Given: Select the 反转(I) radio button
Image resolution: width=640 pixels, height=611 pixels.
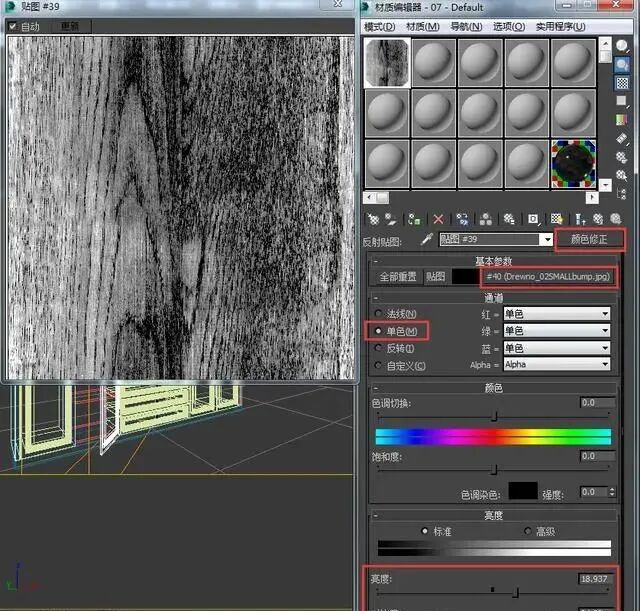Looking at the screenshot, I should (378, 348).
